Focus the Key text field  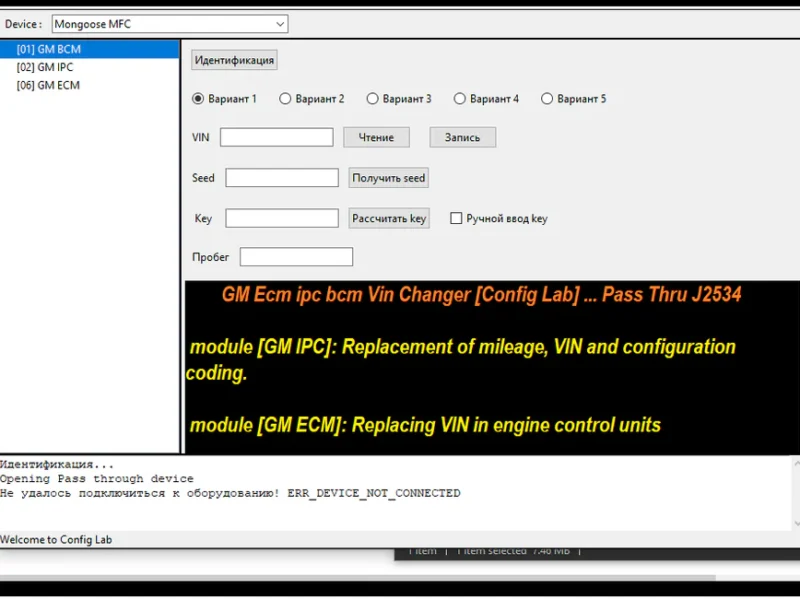[x=282, y=218]
